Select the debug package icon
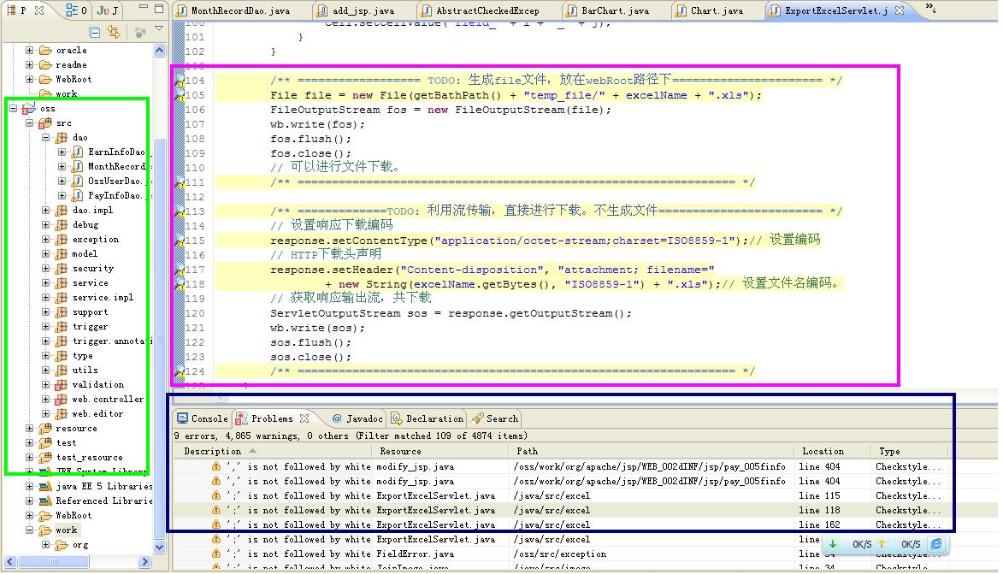The height and width of the screenshot is (574, 1004). click(61, 225)
